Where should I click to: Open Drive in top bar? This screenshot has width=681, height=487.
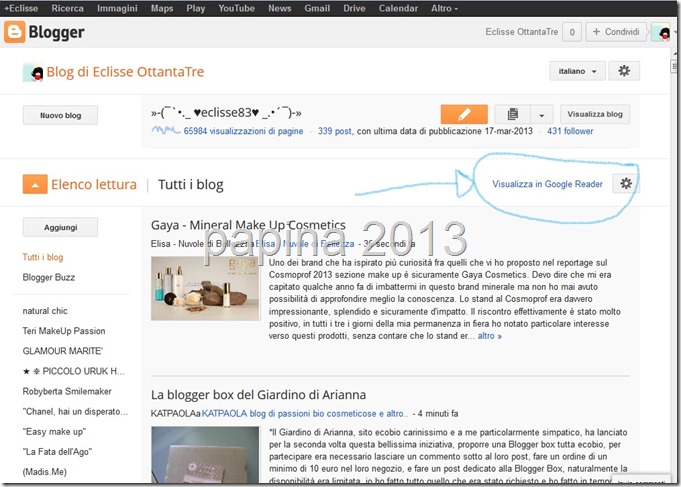[x=354, y=8]
